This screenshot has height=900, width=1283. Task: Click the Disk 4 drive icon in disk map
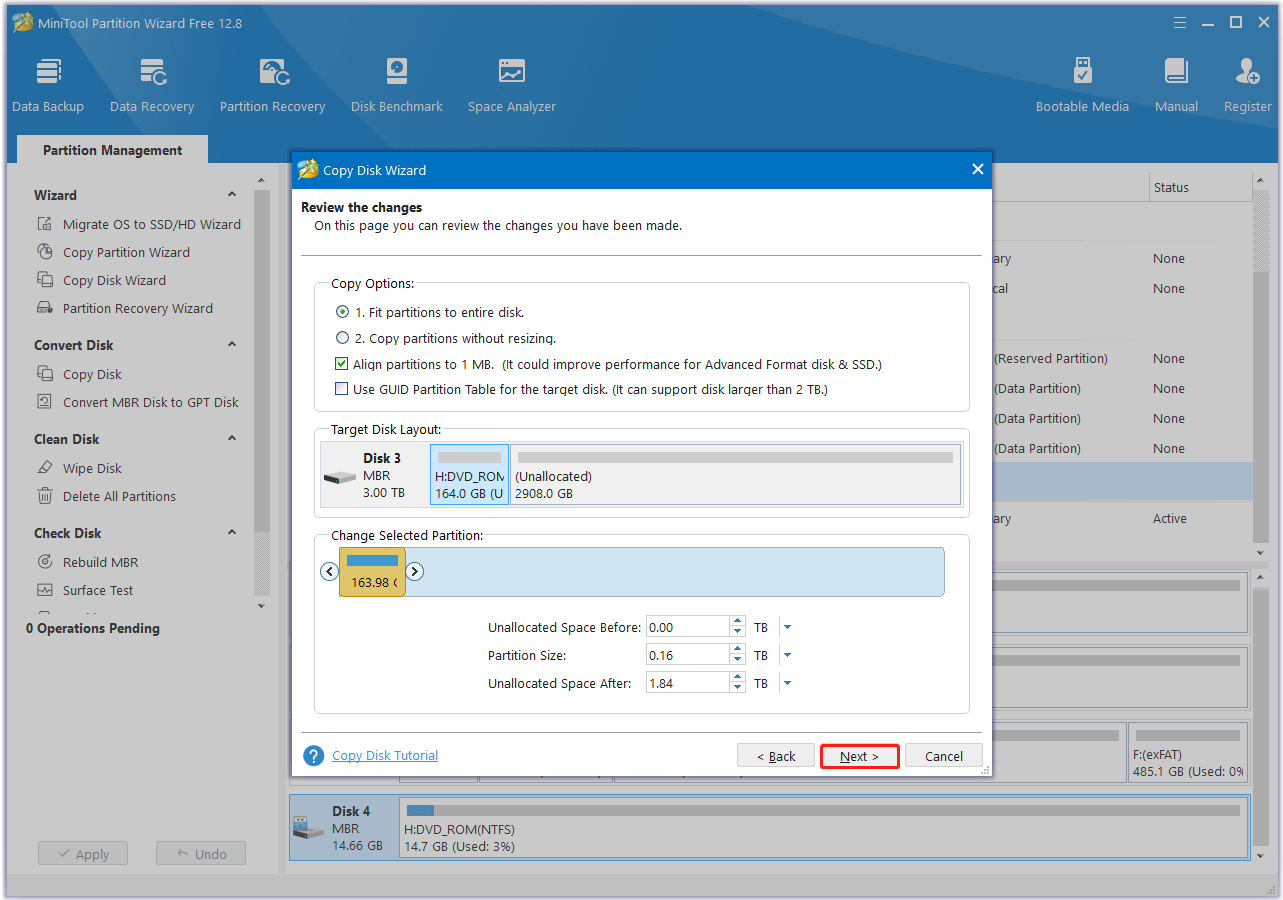click(x=309, y=828)
